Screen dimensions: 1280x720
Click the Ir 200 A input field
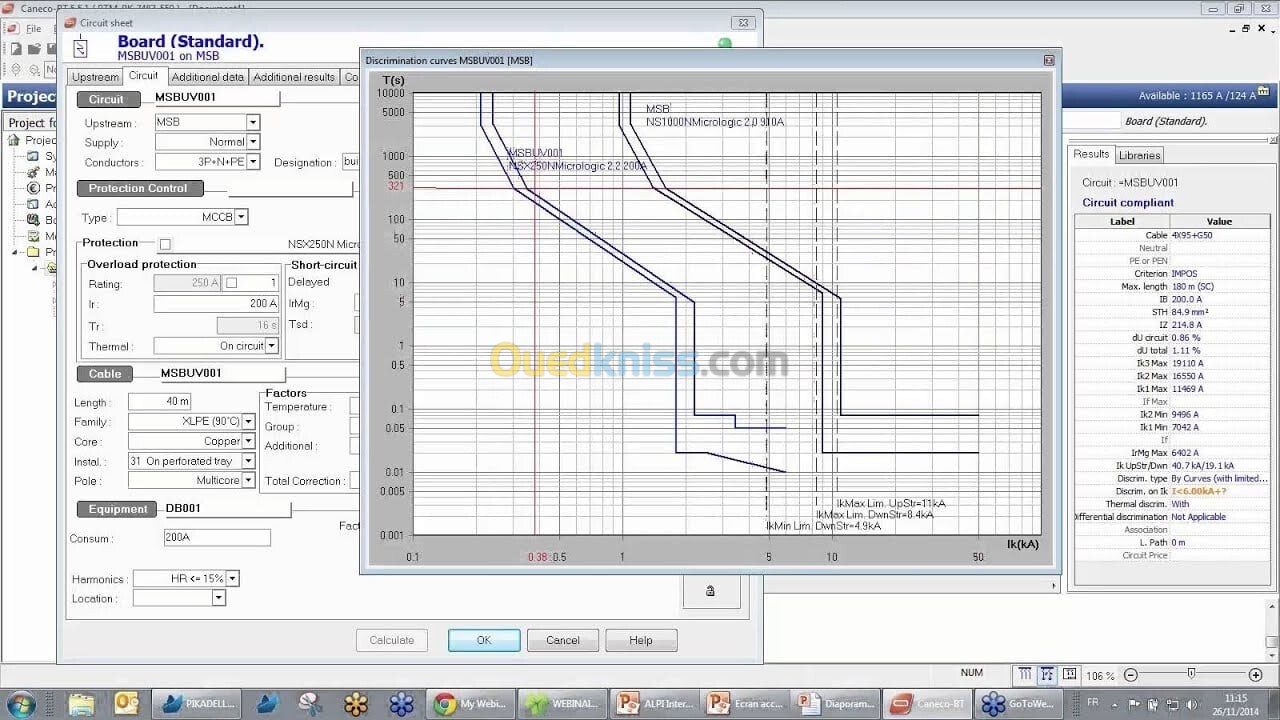pos(216,303)
